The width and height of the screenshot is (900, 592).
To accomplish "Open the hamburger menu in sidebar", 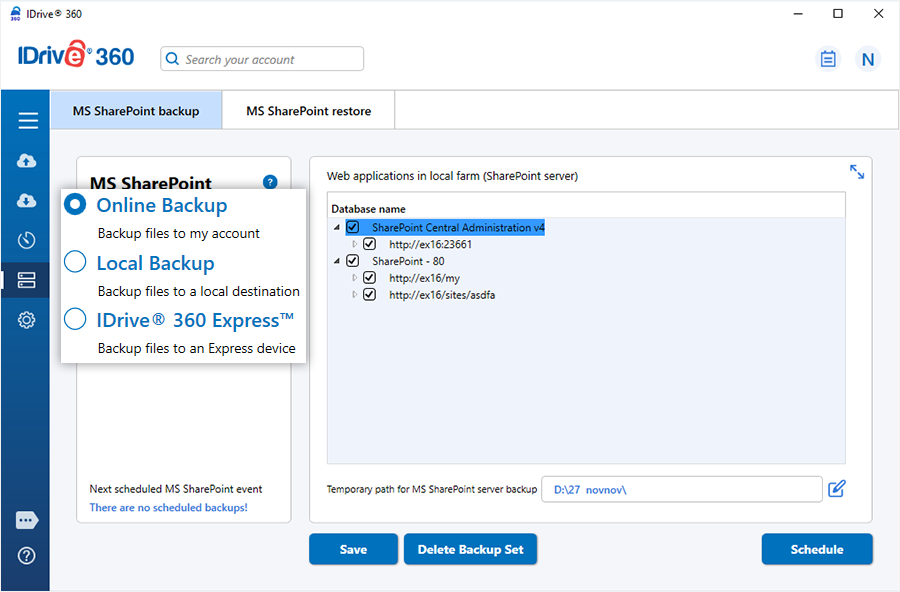I will click(x=27, y=121).
